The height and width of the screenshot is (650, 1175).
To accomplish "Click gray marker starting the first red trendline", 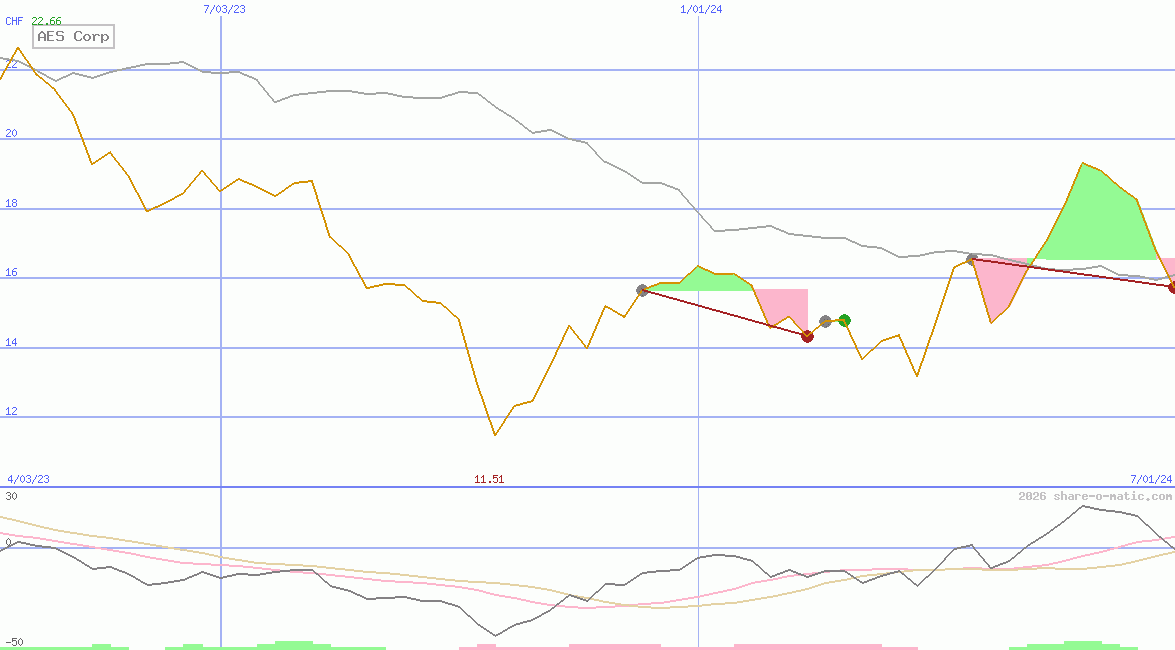I will pos(642,290).
